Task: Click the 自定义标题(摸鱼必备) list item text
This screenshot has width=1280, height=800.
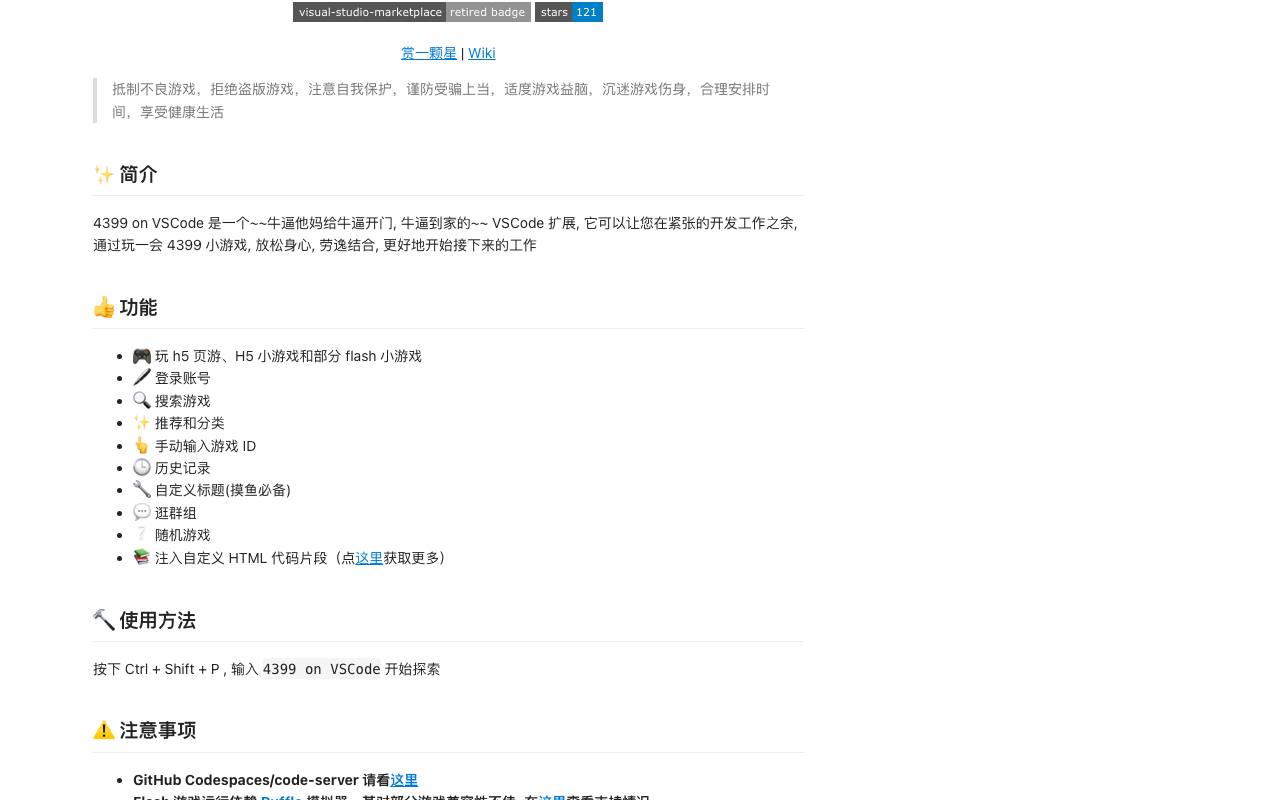Action: tap(223, 490)
